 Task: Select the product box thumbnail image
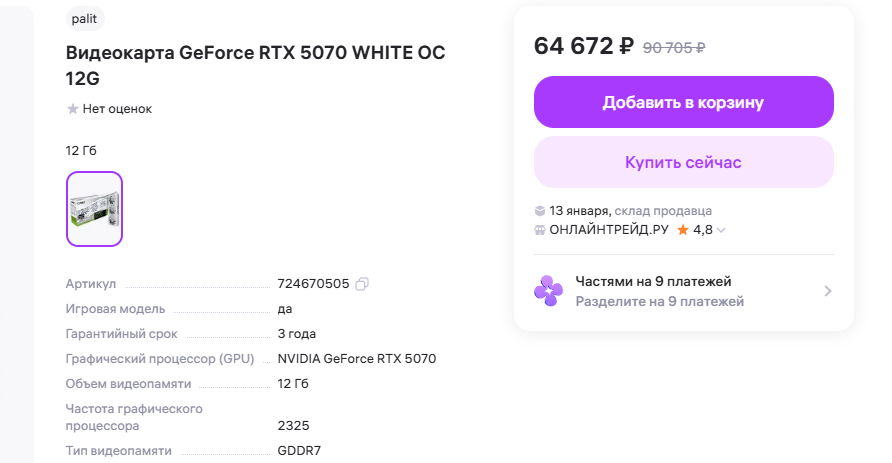pos(94,209)
